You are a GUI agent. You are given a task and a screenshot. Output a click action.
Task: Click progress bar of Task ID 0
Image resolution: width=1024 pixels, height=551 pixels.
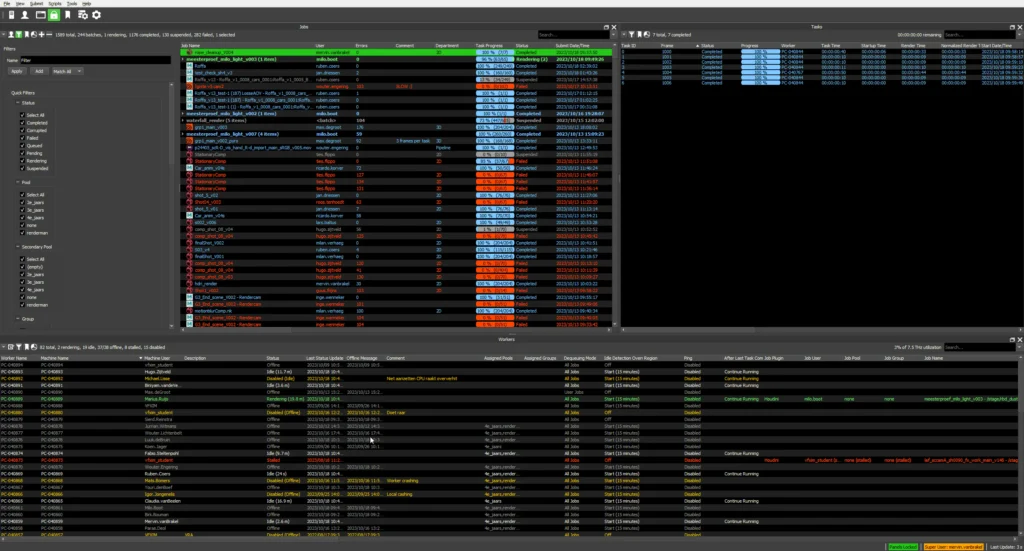[x=759, y=52]
